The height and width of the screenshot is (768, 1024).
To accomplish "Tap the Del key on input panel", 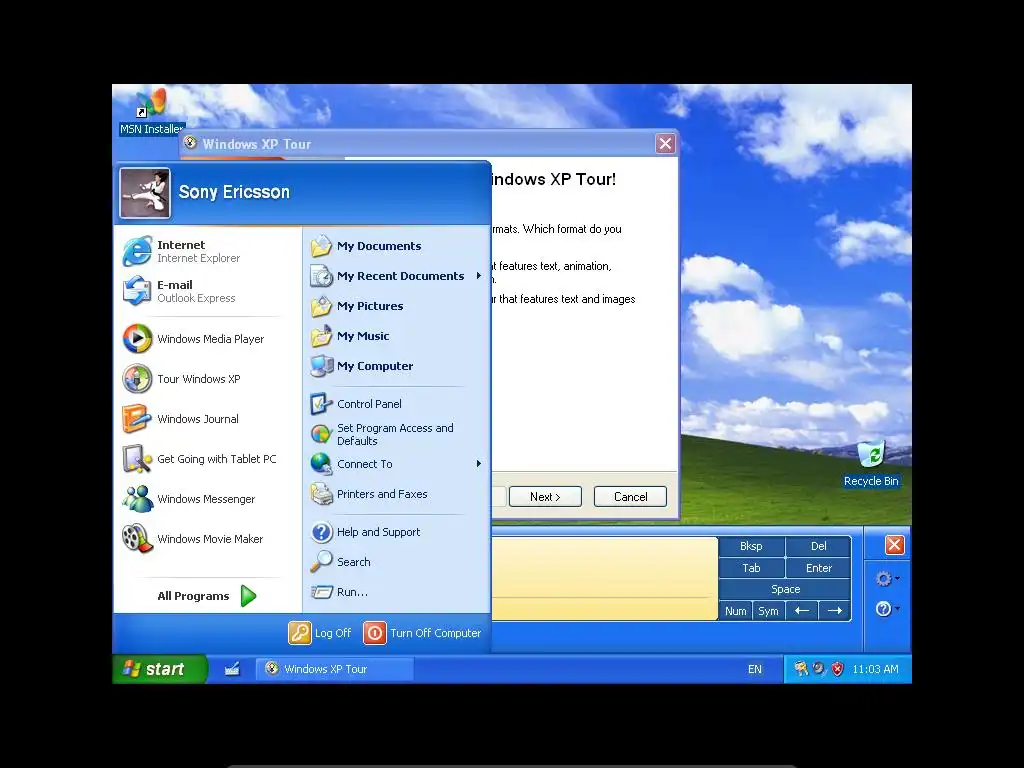I will click(x=818, y=546).
